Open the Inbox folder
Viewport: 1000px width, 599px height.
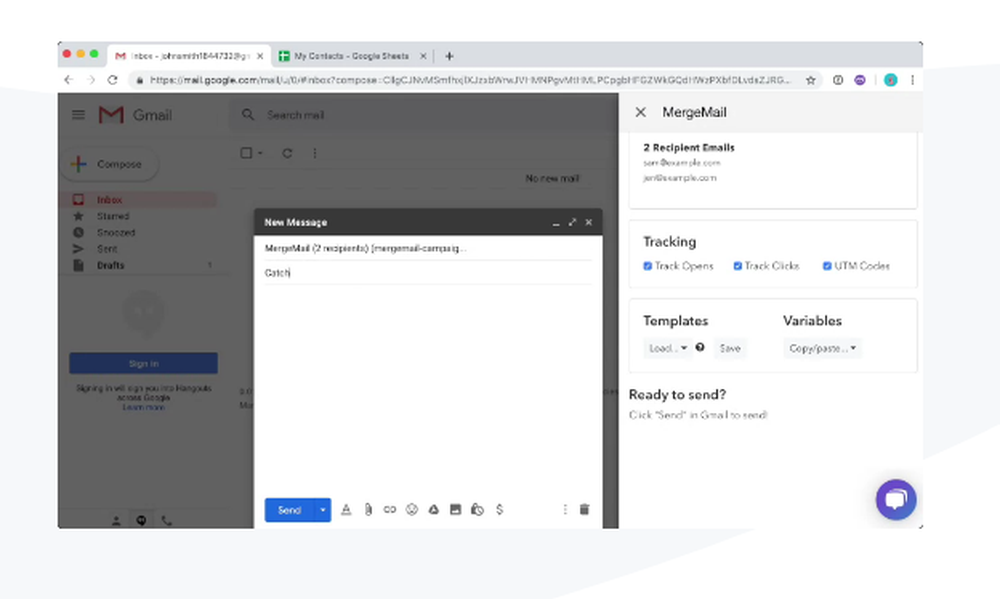[138, 200]
